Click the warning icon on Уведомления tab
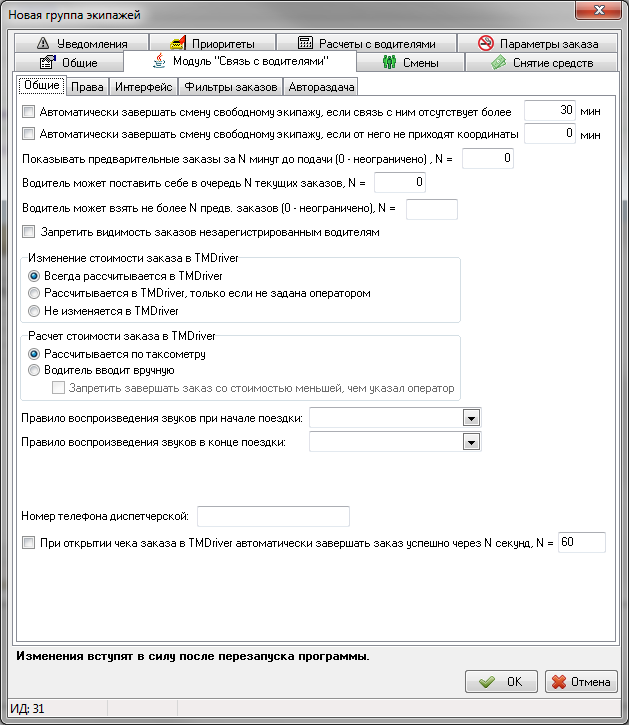 (43, 43)
